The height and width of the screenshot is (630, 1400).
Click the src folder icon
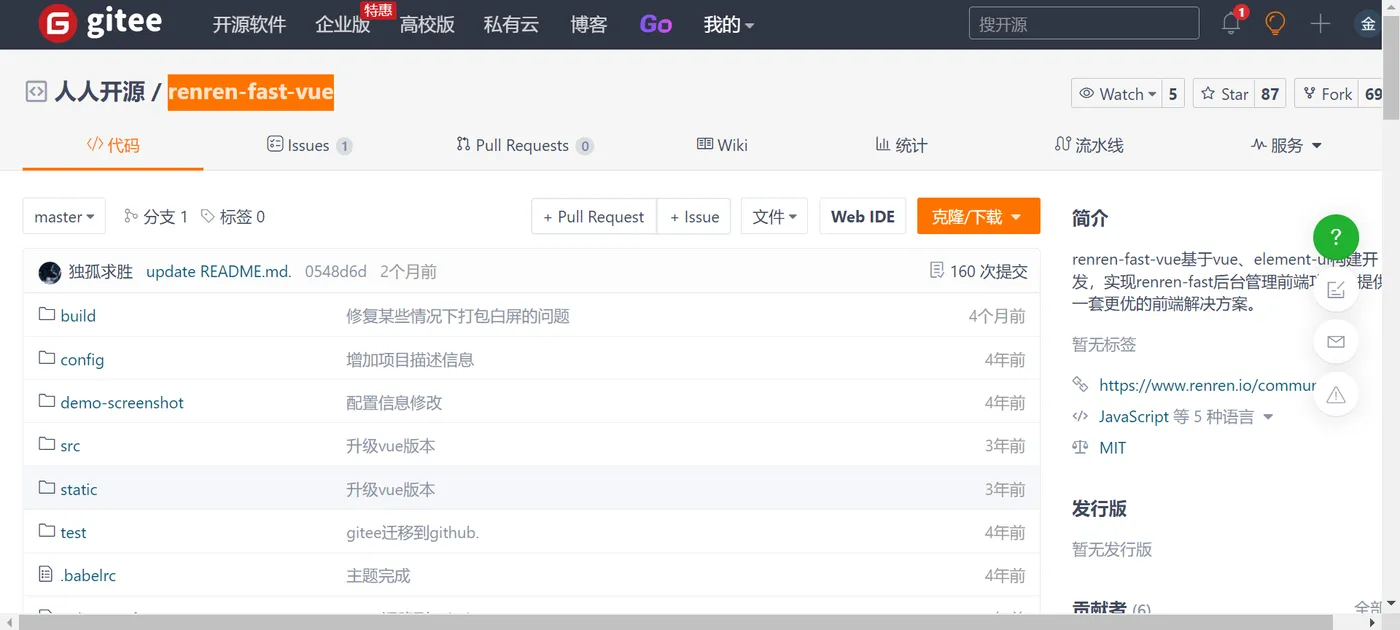46,444
